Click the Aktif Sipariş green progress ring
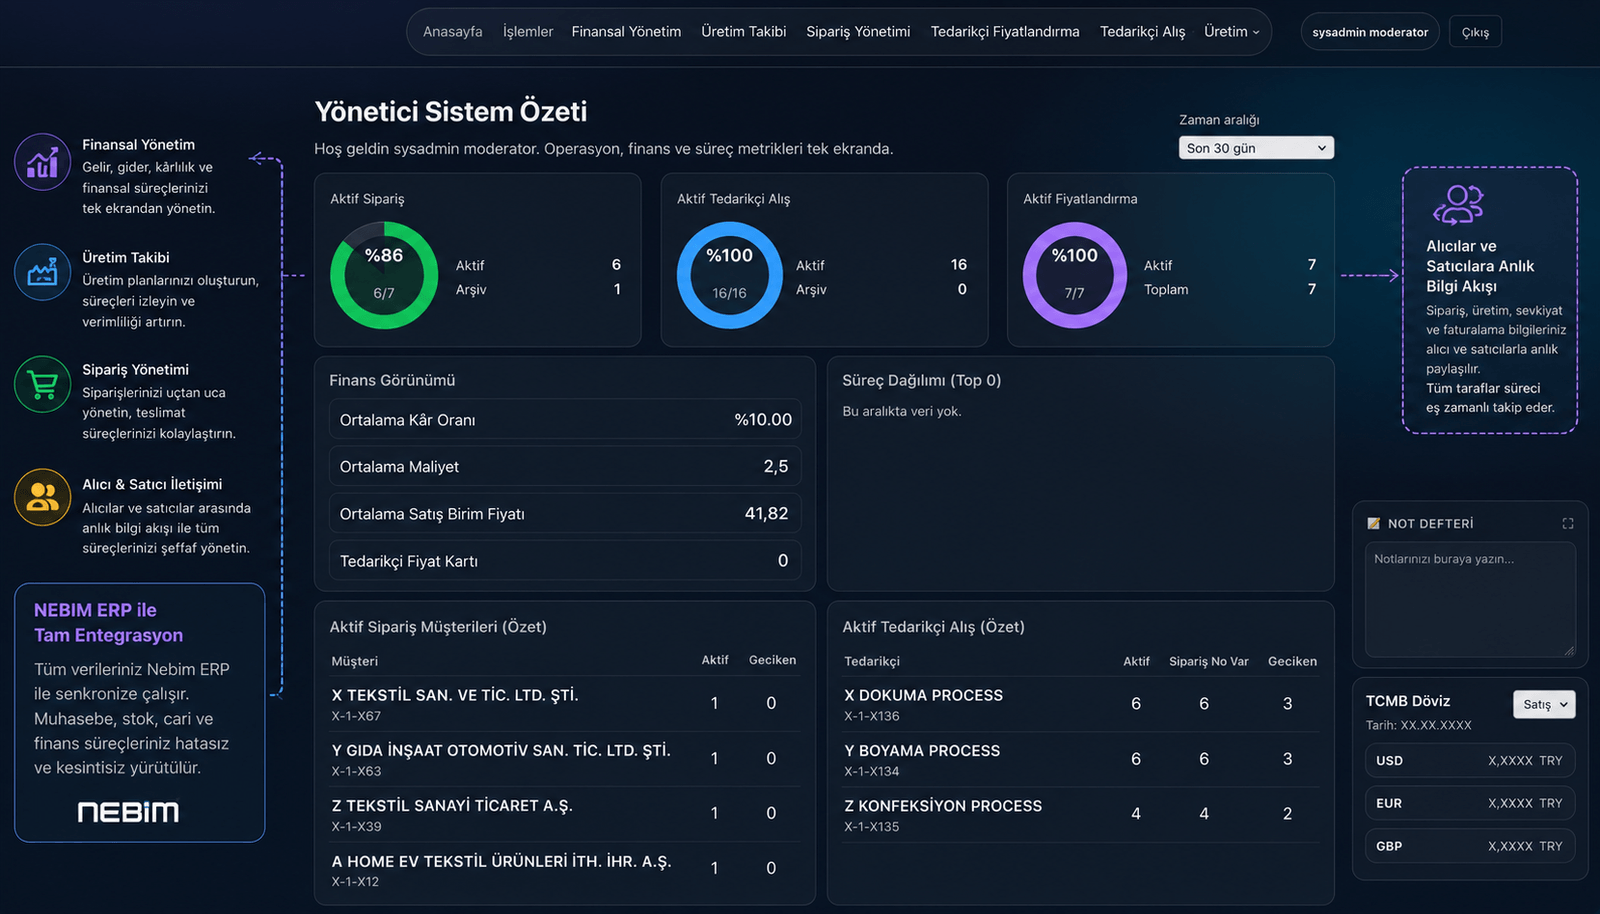Screen dimensions: 1600x914 point(384,275)
